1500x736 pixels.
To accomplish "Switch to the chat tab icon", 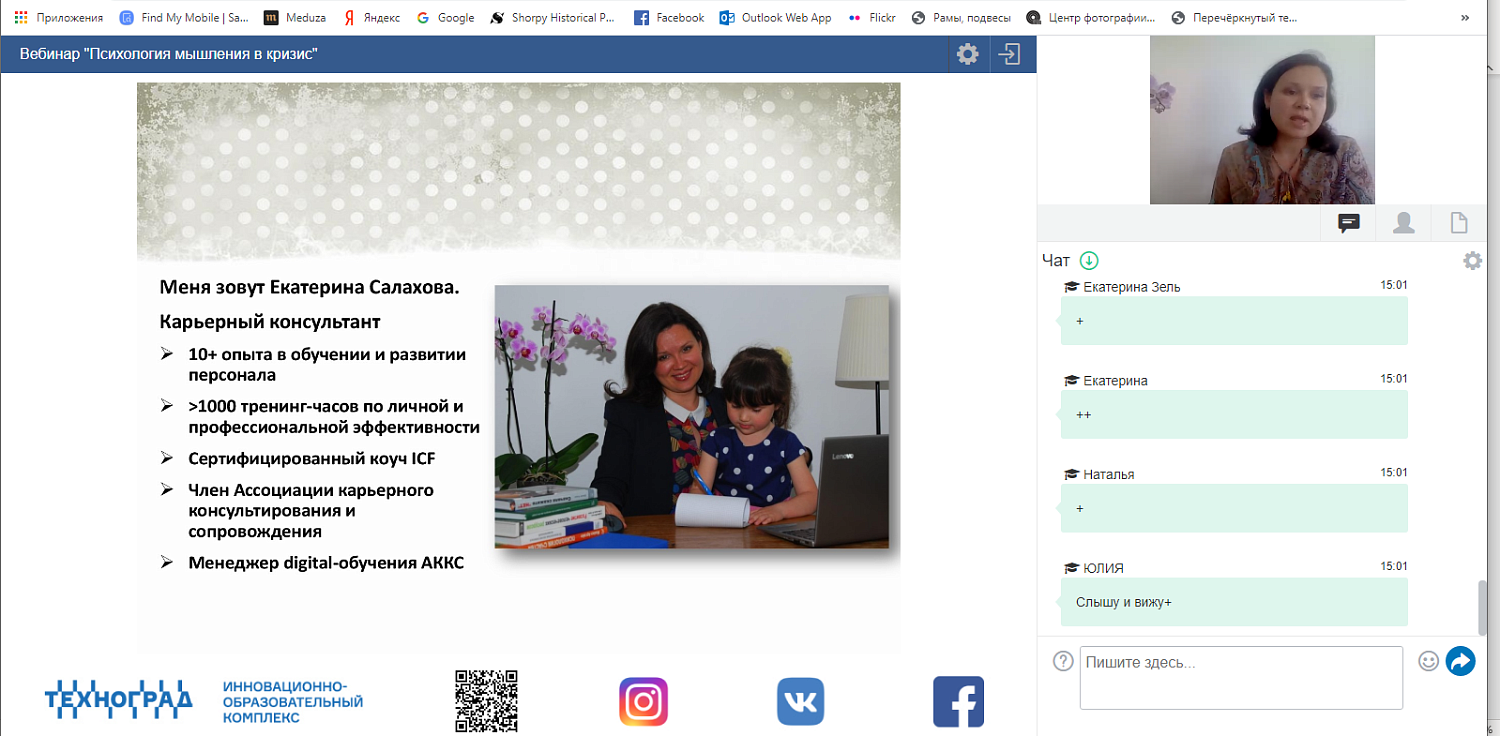I will click(x=1349, y=223).
